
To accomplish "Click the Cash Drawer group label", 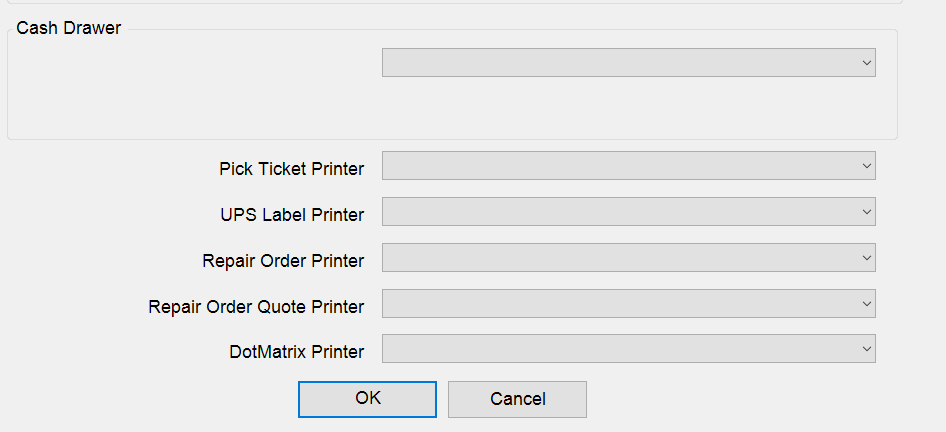I will [x=69, y=28].
